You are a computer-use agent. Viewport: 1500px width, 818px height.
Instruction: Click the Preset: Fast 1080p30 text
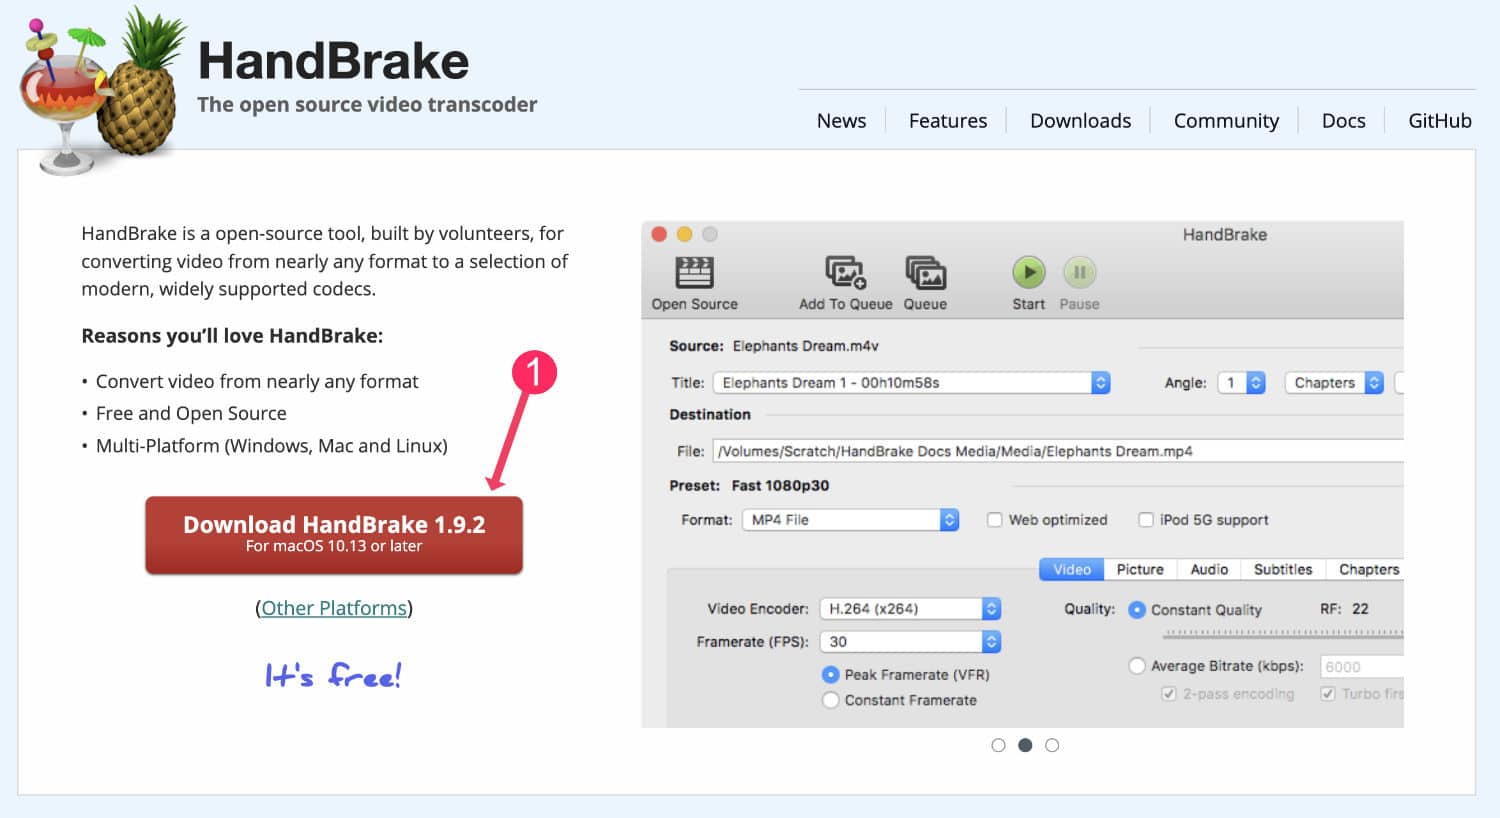(x=749, y=486)
